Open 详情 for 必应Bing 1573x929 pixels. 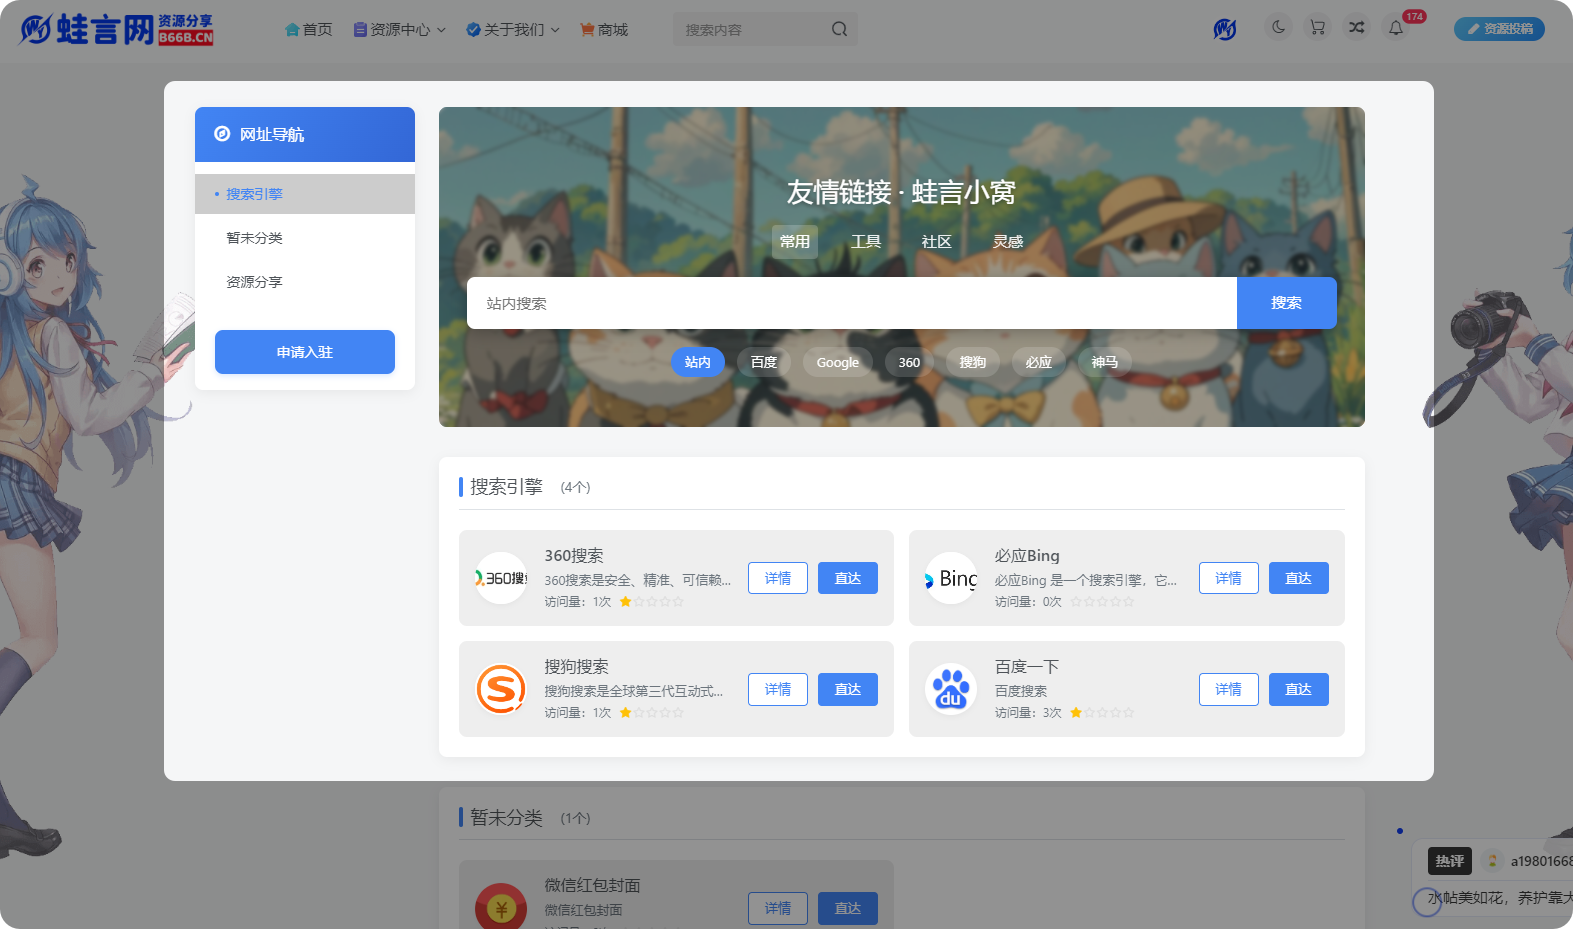[x=1229, y=578]
